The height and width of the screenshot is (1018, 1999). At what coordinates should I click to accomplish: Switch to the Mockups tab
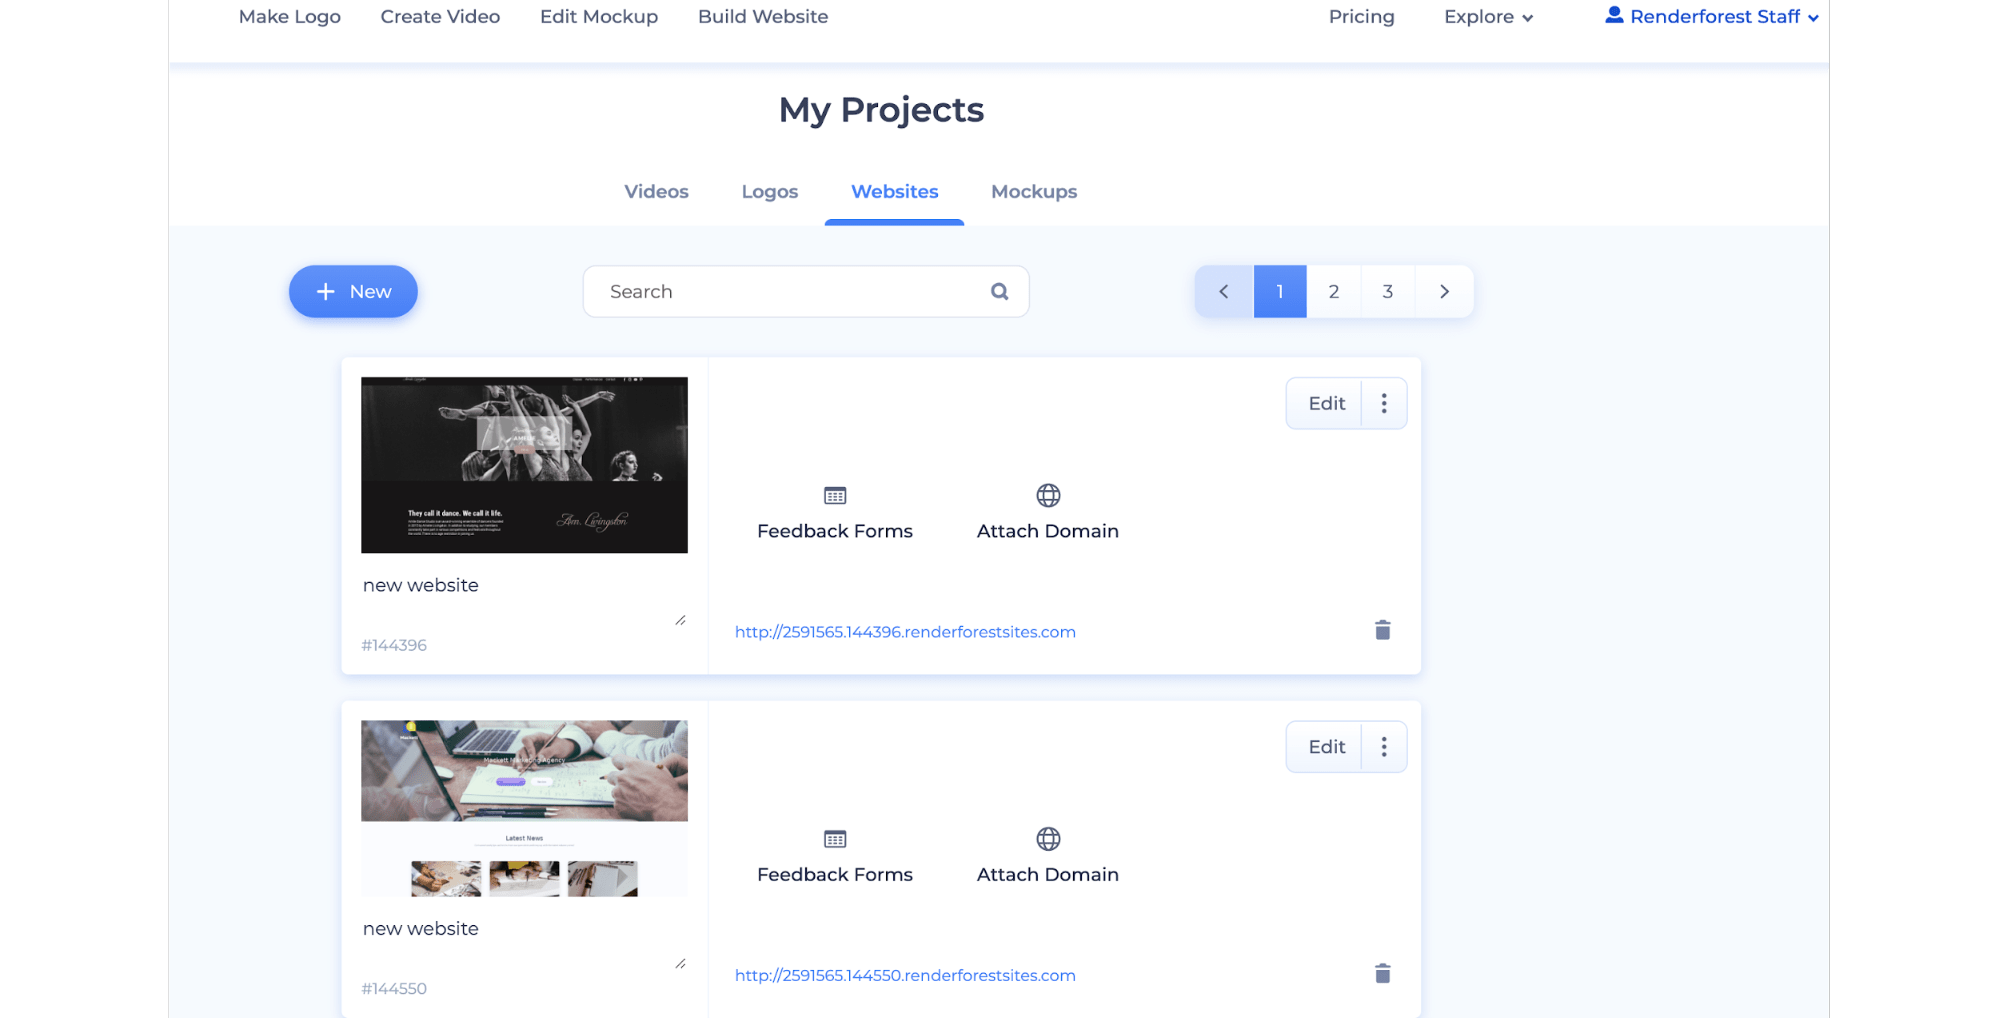1033,191
